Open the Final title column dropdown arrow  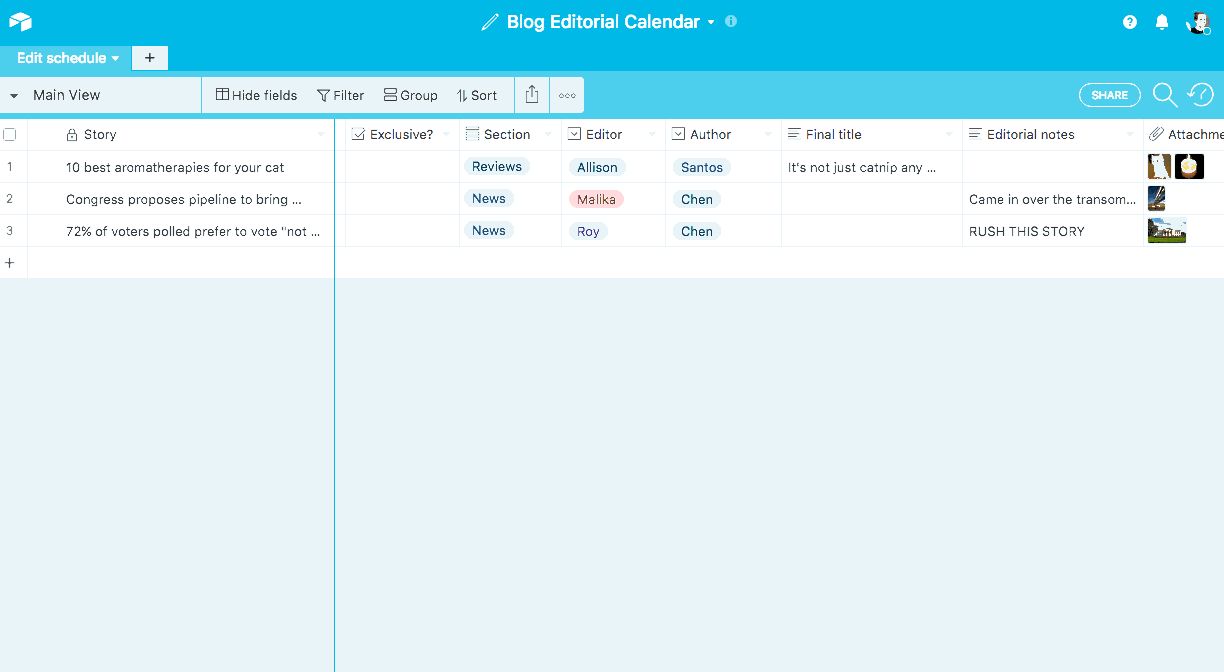[948, 135]
